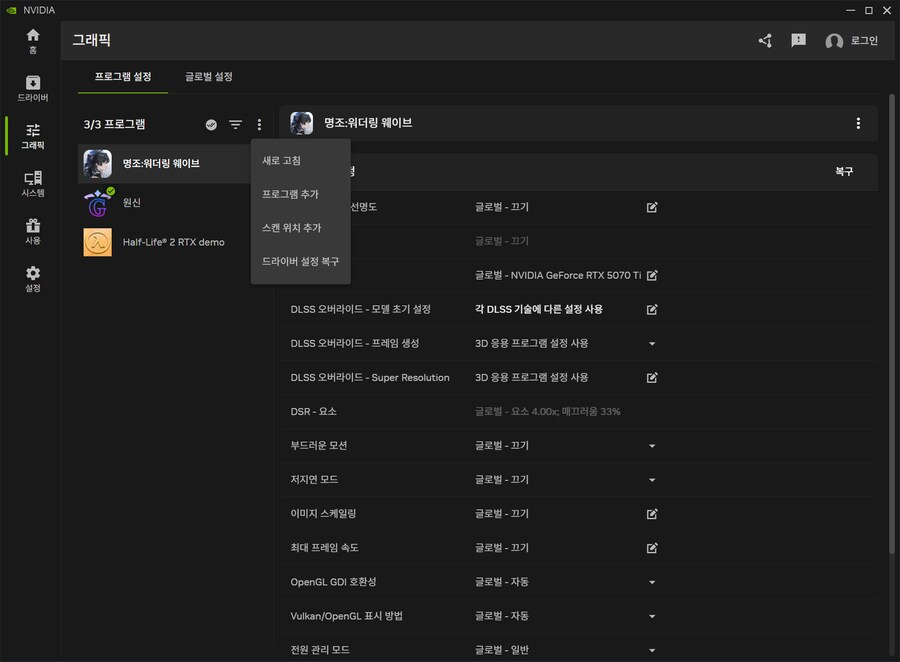Click the 로그인 text link
This screenshot has width=900, height=662.
click(x=864, y=41)
